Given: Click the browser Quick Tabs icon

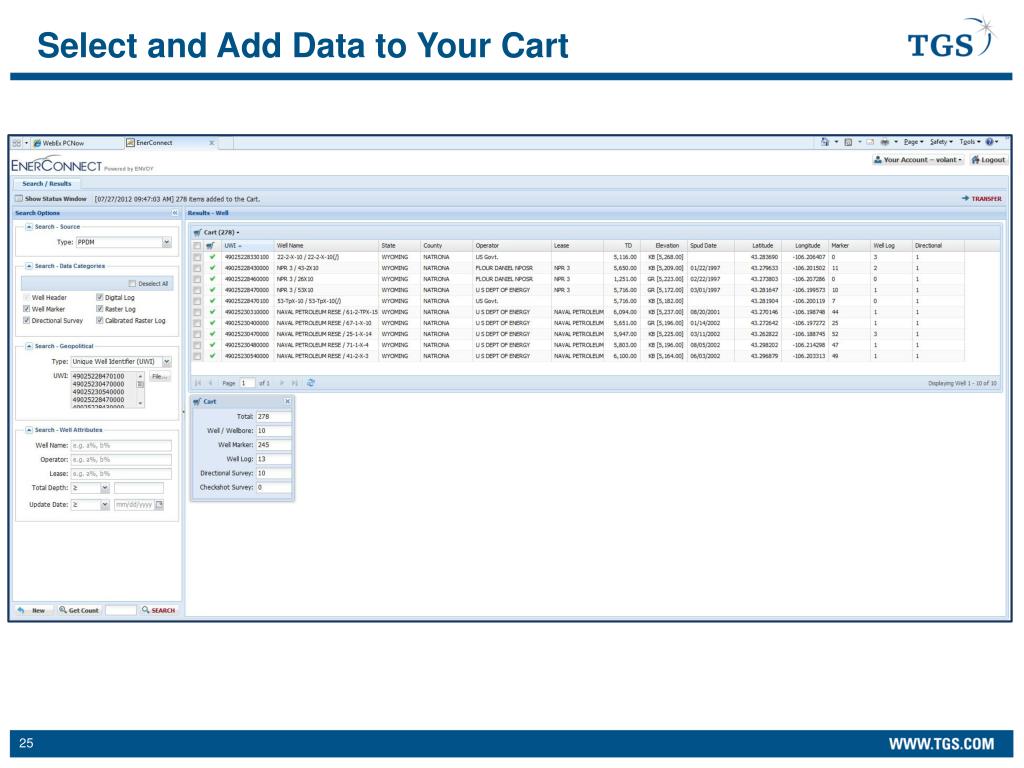Looking at the screenshot, I should pyautogui.click(x=16, y=143).
